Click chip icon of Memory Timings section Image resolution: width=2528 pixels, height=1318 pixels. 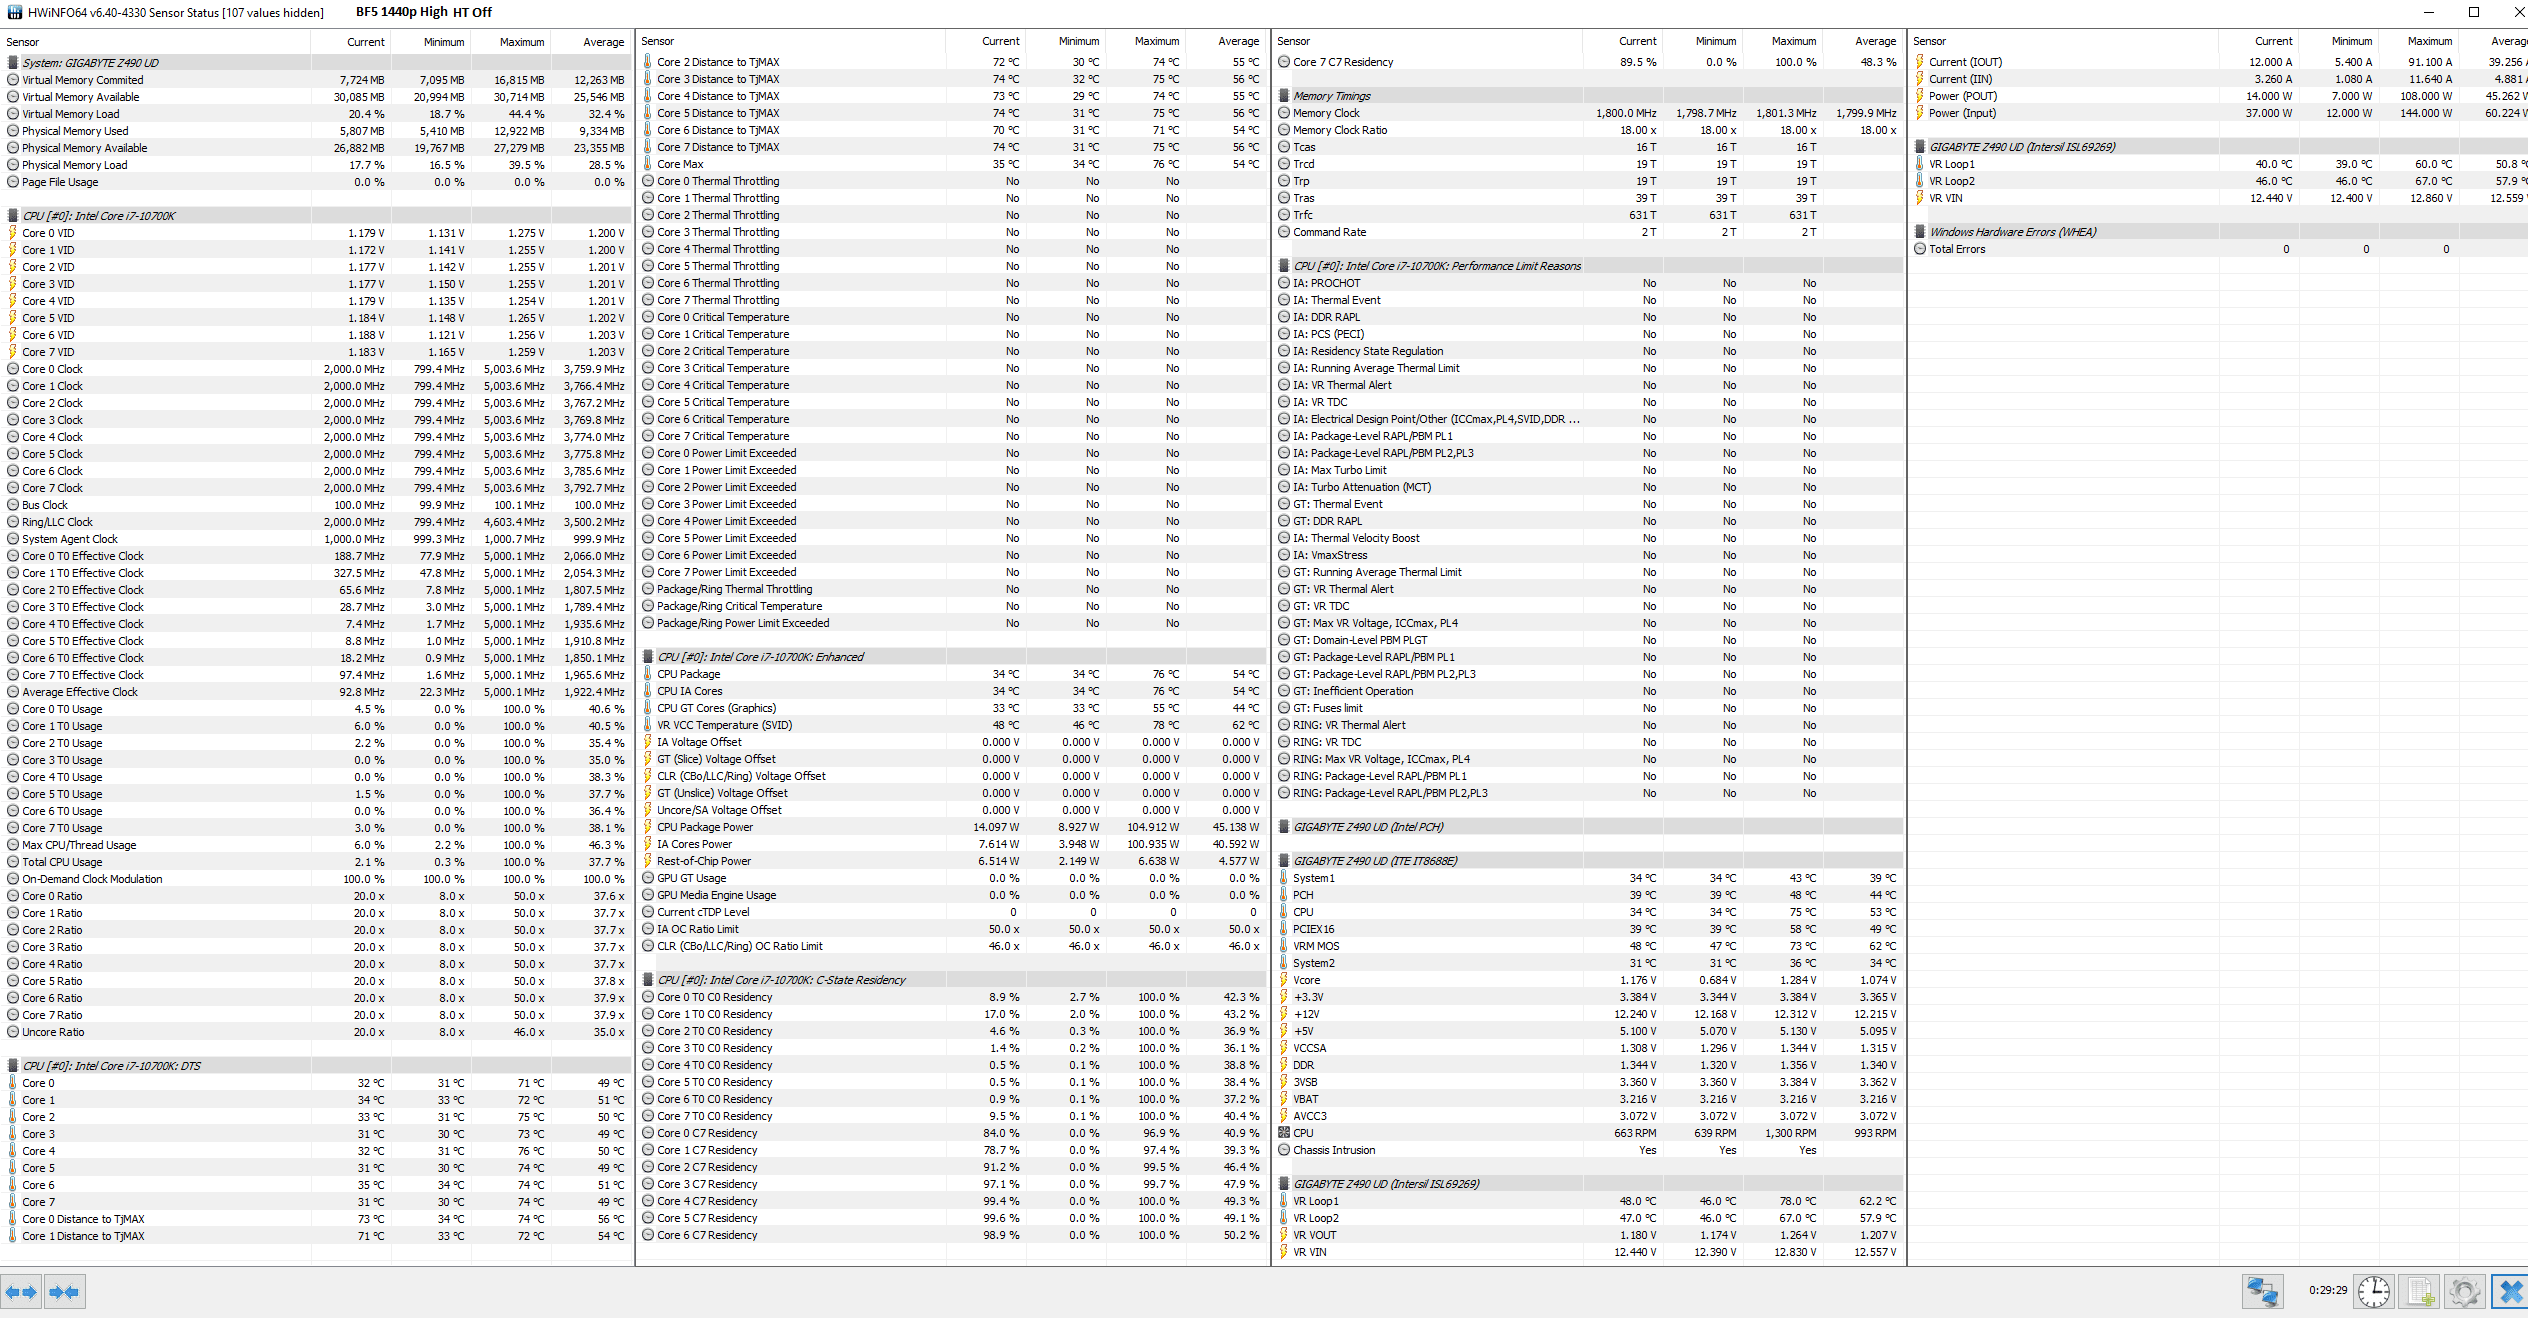1284,96
